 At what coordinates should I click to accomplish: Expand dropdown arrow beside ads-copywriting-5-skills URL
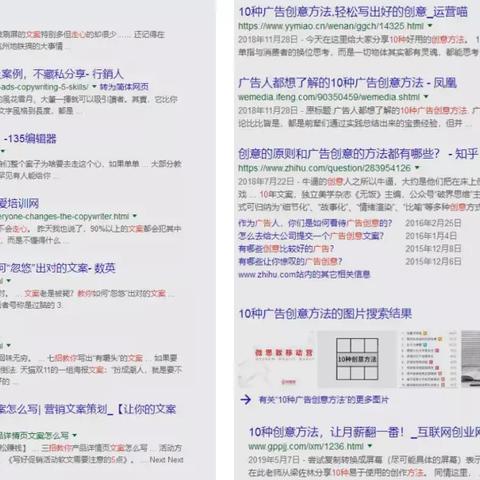pos(94,87)
